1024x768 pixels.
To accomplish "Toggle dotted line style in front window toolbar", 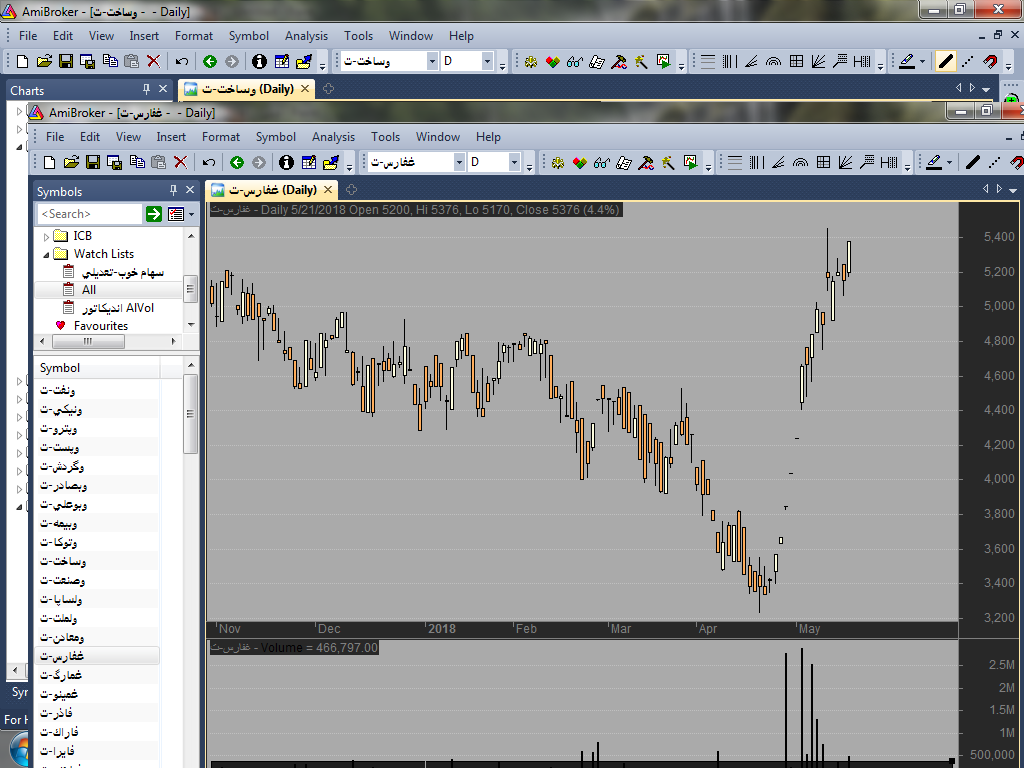I will point(995,163).
